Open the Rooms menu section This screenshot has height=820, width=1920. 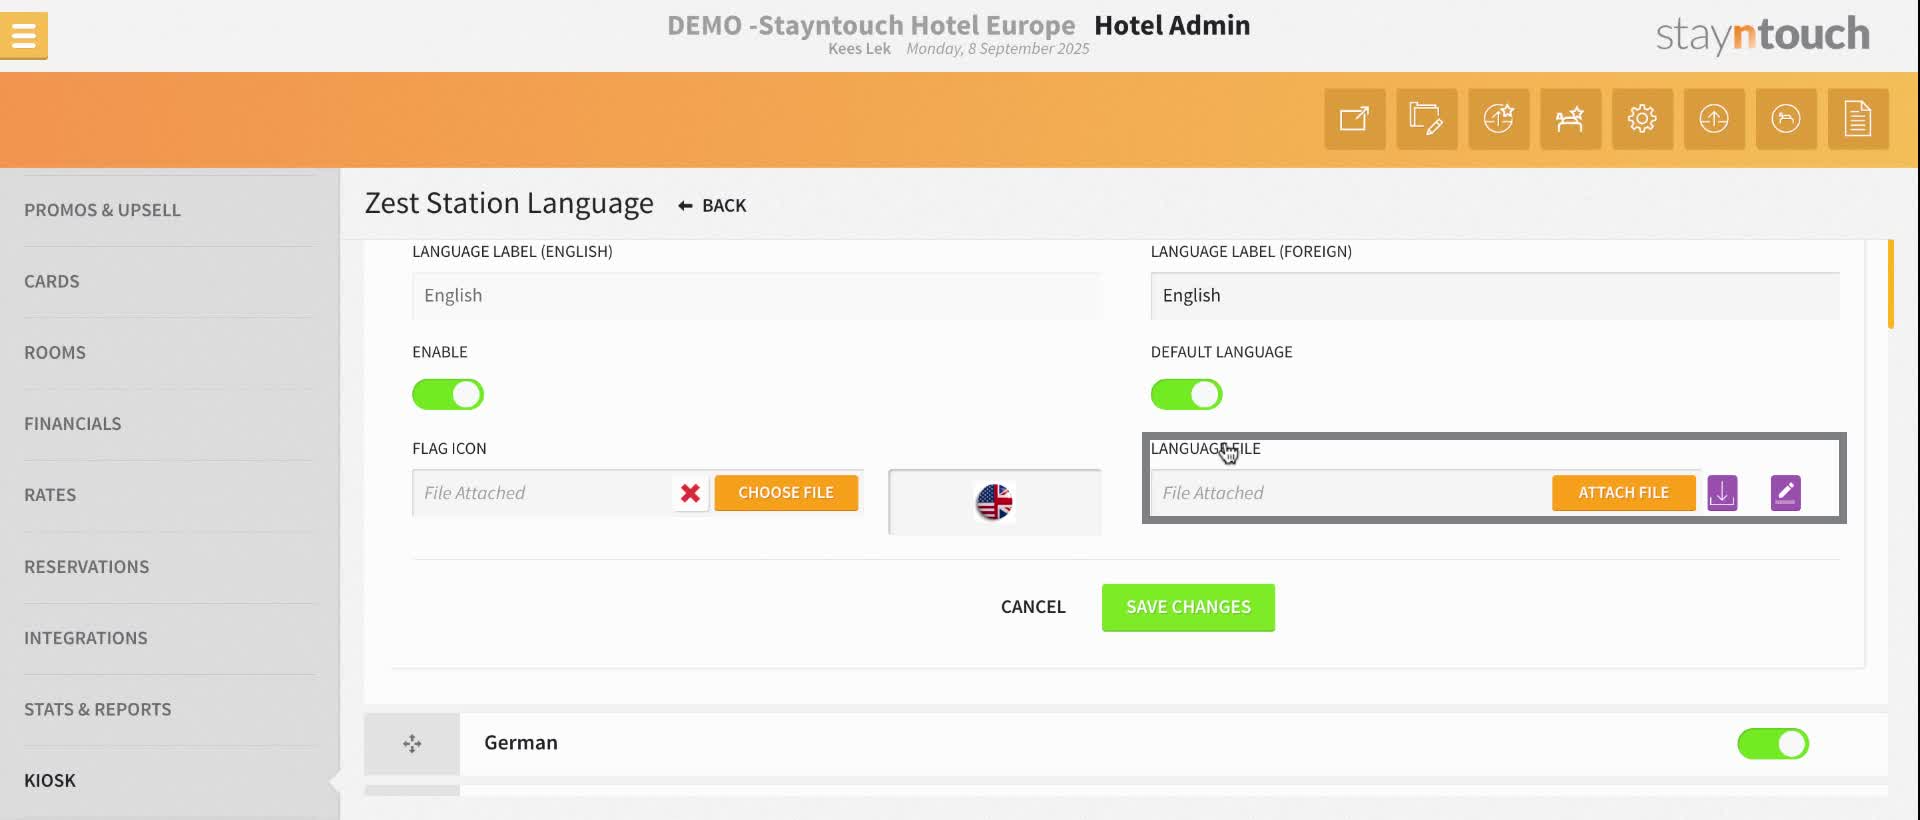coord(55,352)
